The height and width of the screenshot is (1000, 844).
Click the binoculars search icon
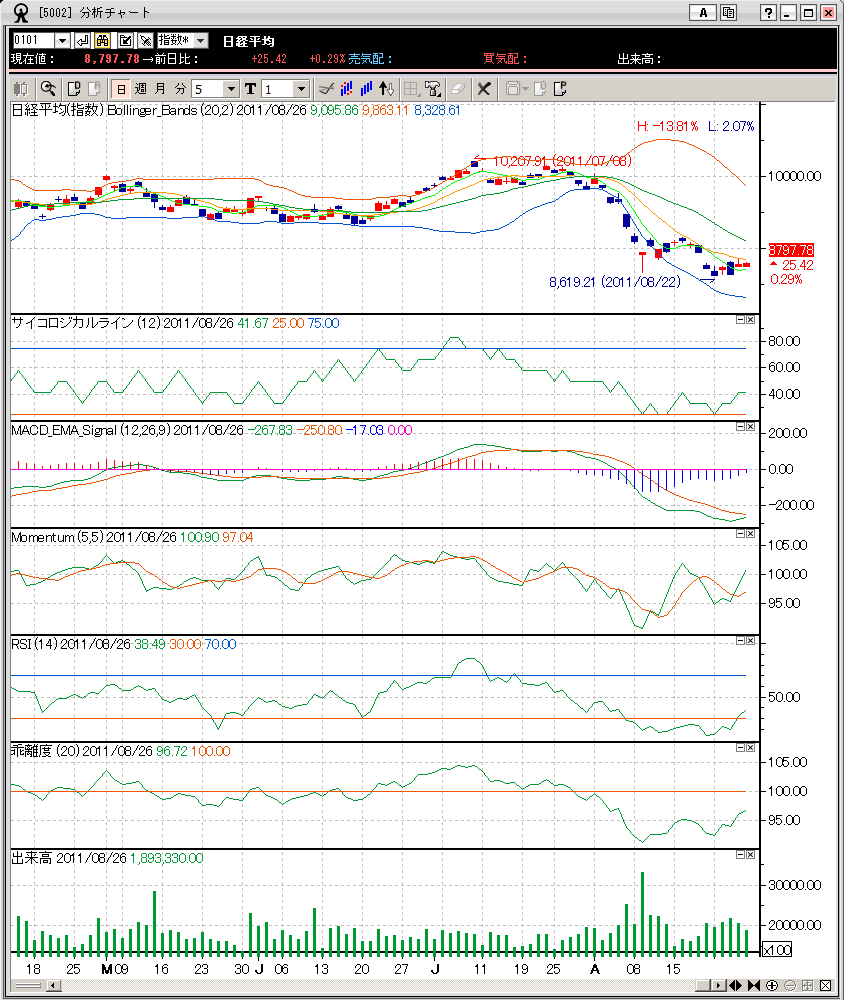pos(102,40)
